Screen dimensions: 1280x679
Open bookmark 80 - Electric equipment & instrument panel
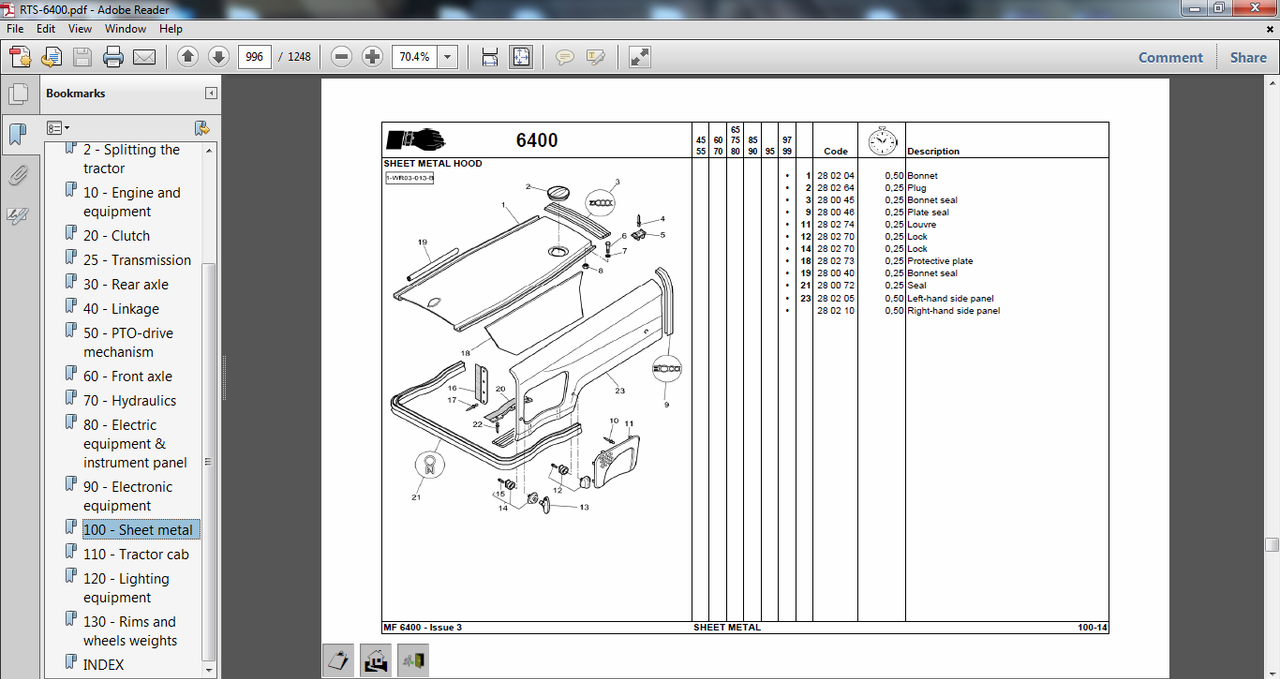pyautogui.click(x=135, y=444)
